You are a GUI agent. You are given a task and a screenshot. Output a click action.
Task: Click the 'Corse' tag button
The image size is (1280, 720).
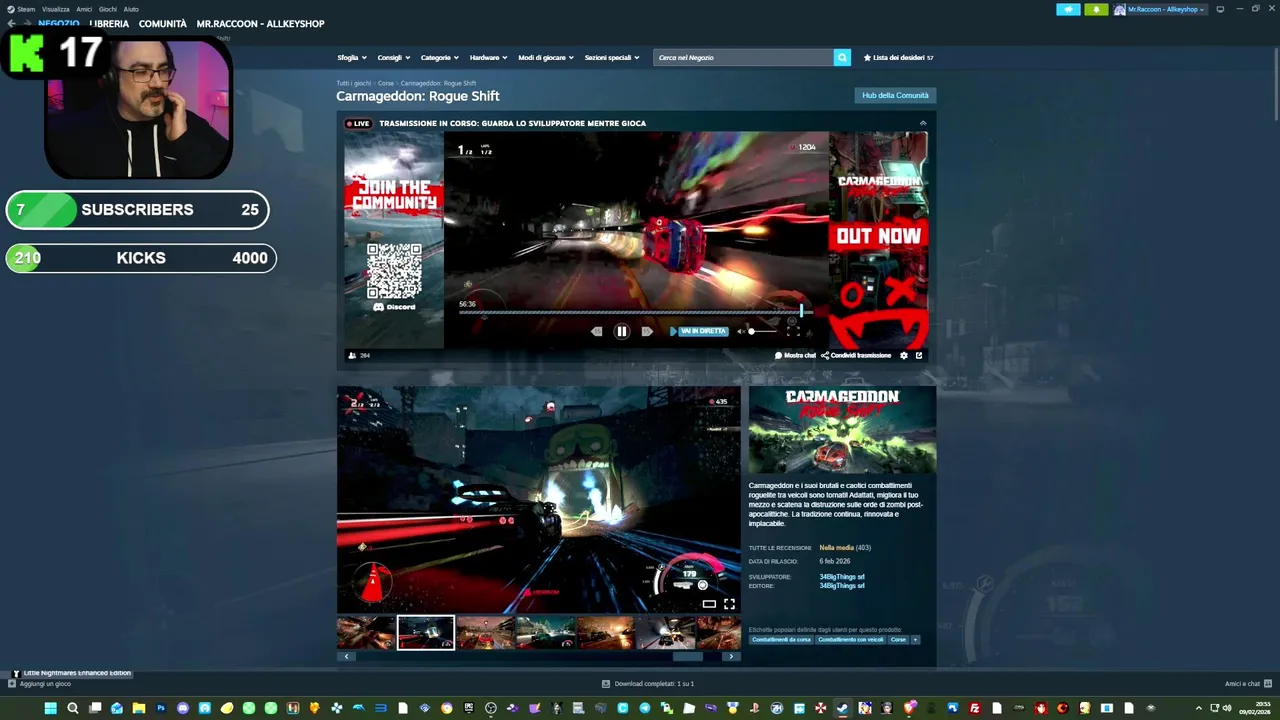pos(898,640)
